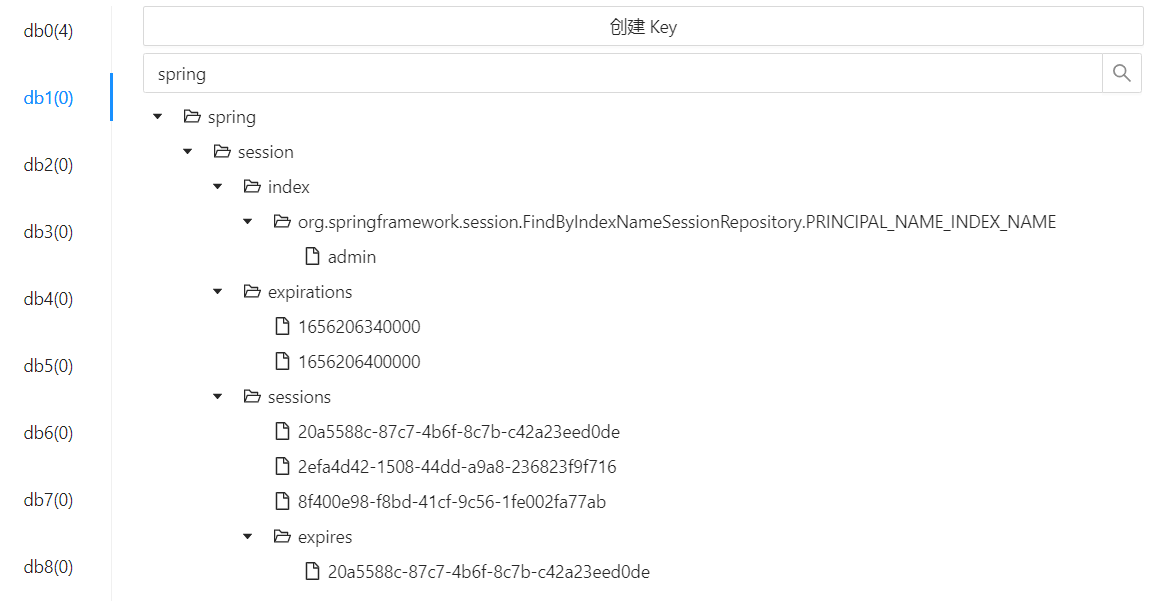The width and height of the screenshot is (1150, 601).
Task: Collapse the expirations folder arrow
Action: (x=217, y=292)
